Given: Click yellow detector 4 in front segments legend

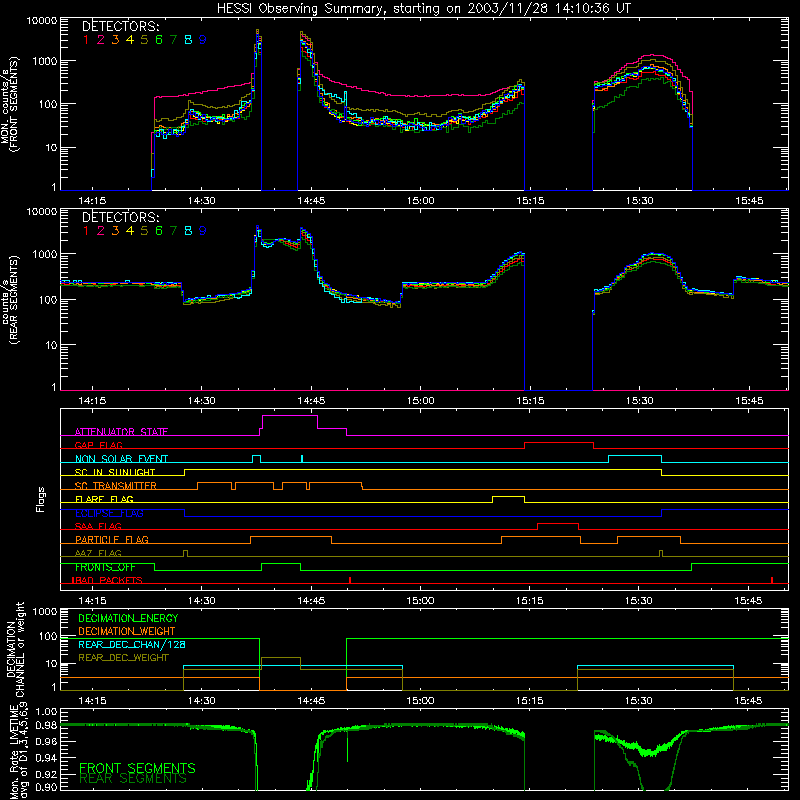Looking at the screenshot, I should click(x=130, y=40).
